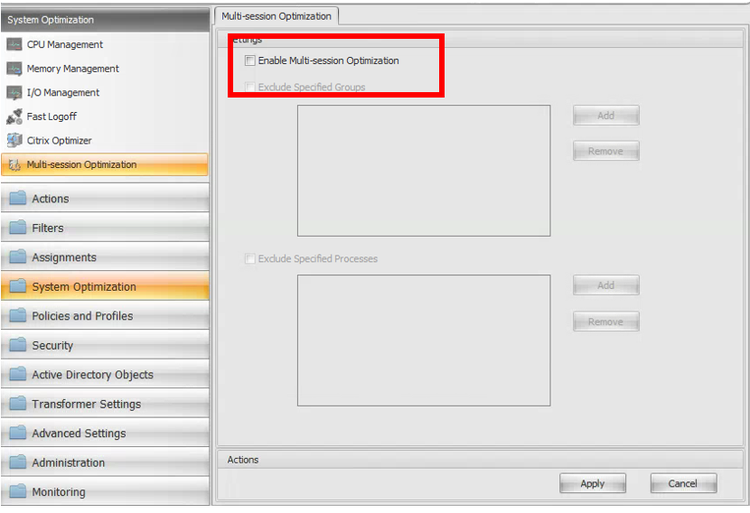Open the System Optimization navigation pane
750x513 pixels.
click(105, 286)
